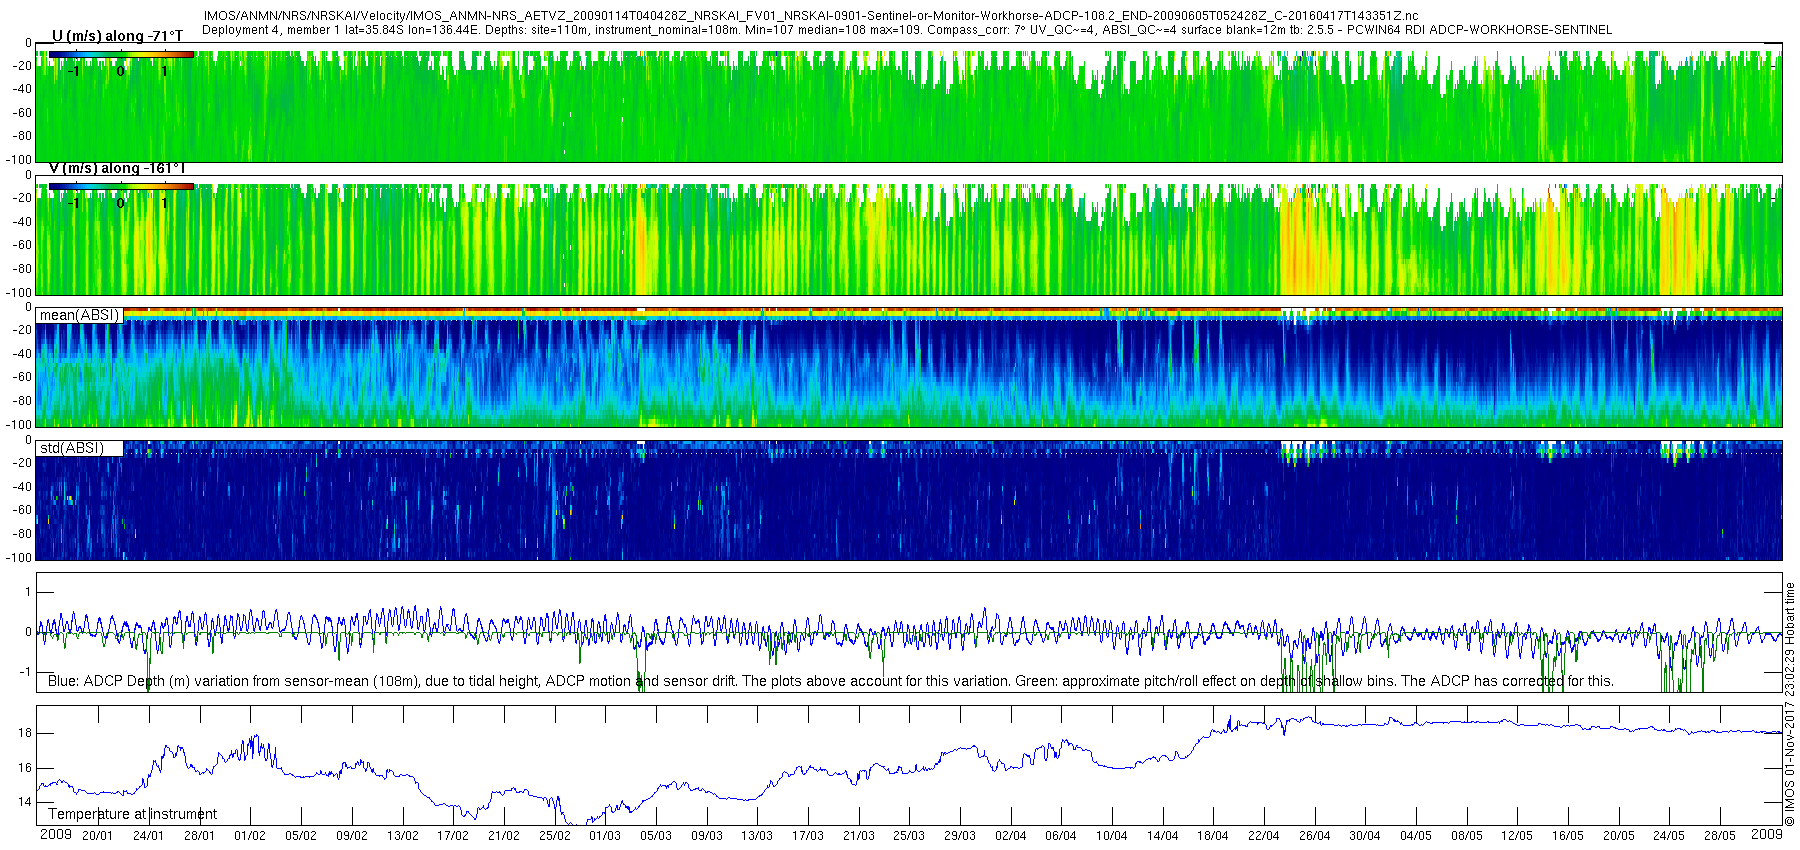
Task: Click the '09/03' date tick label
Action: (x=707, y=836)
